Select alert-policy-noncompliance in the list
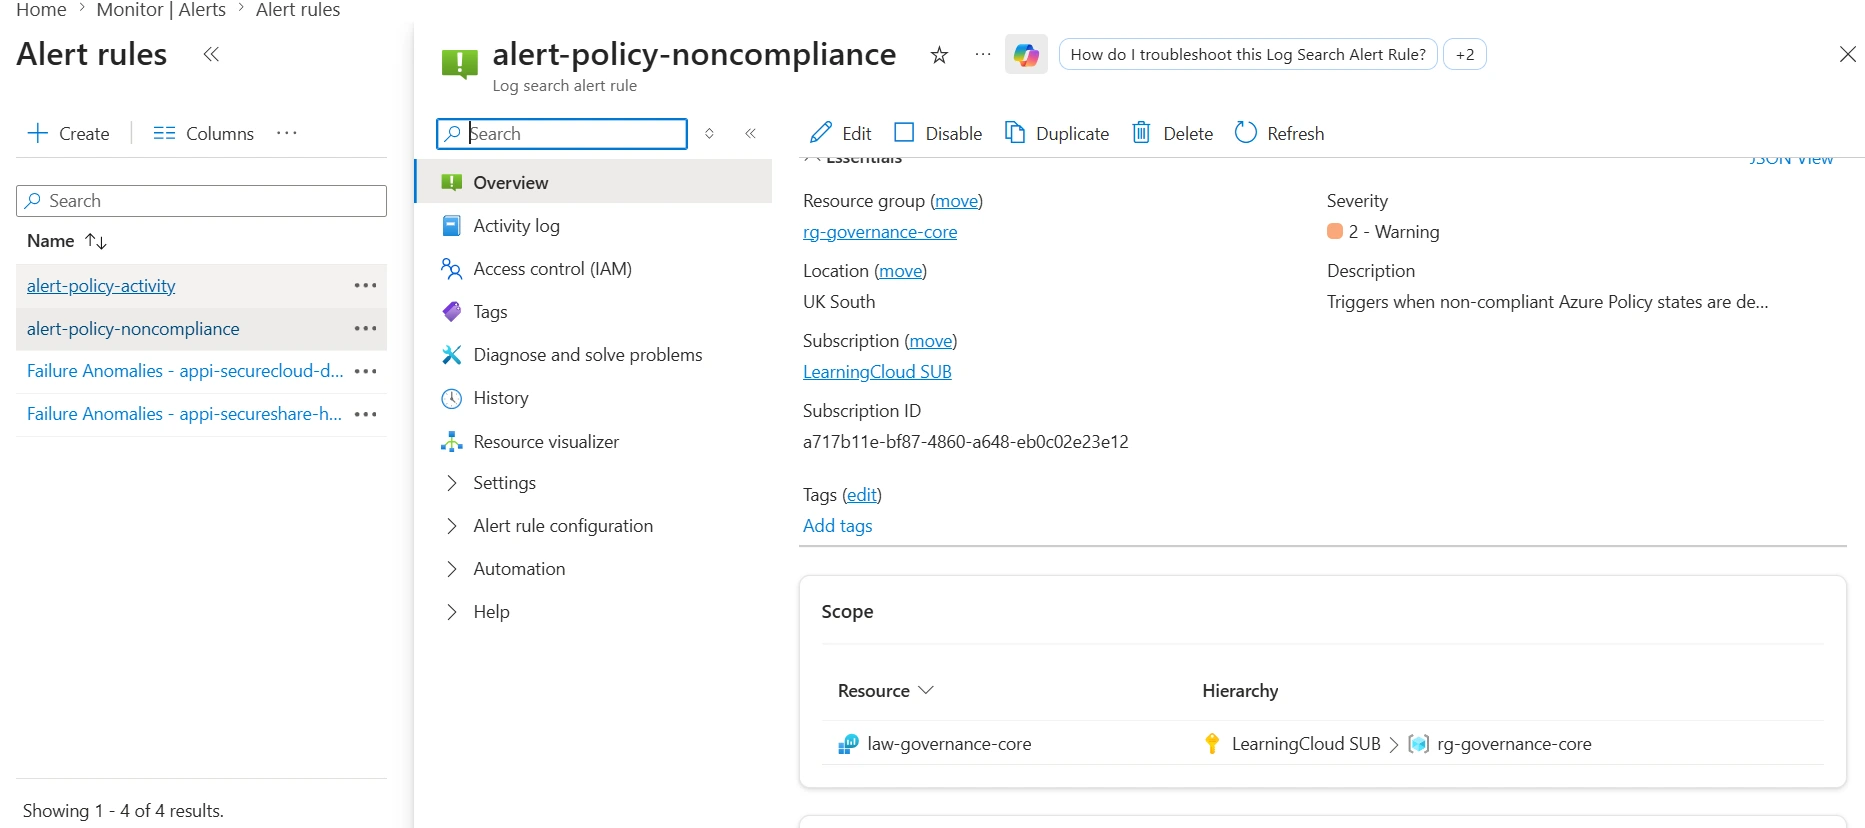The height and width of the screenshot is (828, 1865). [x=133, y=329]
